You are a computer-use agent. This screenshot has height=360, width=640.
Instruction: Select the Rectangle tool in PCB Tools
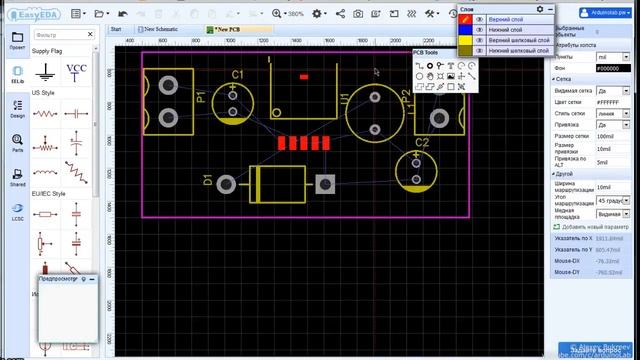coord(451,87)
